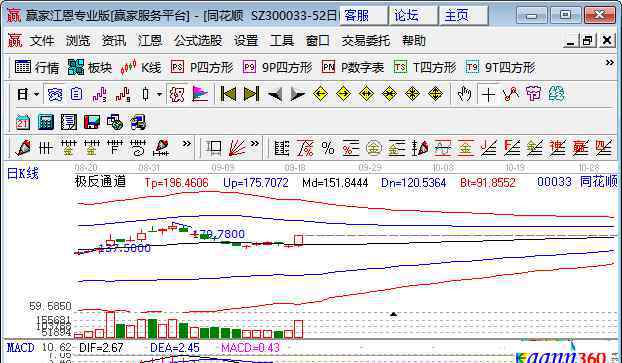The height and width of the screenshot is (363, 622).
Task: Click the percent % tool icon
Action: click(328, 148)
